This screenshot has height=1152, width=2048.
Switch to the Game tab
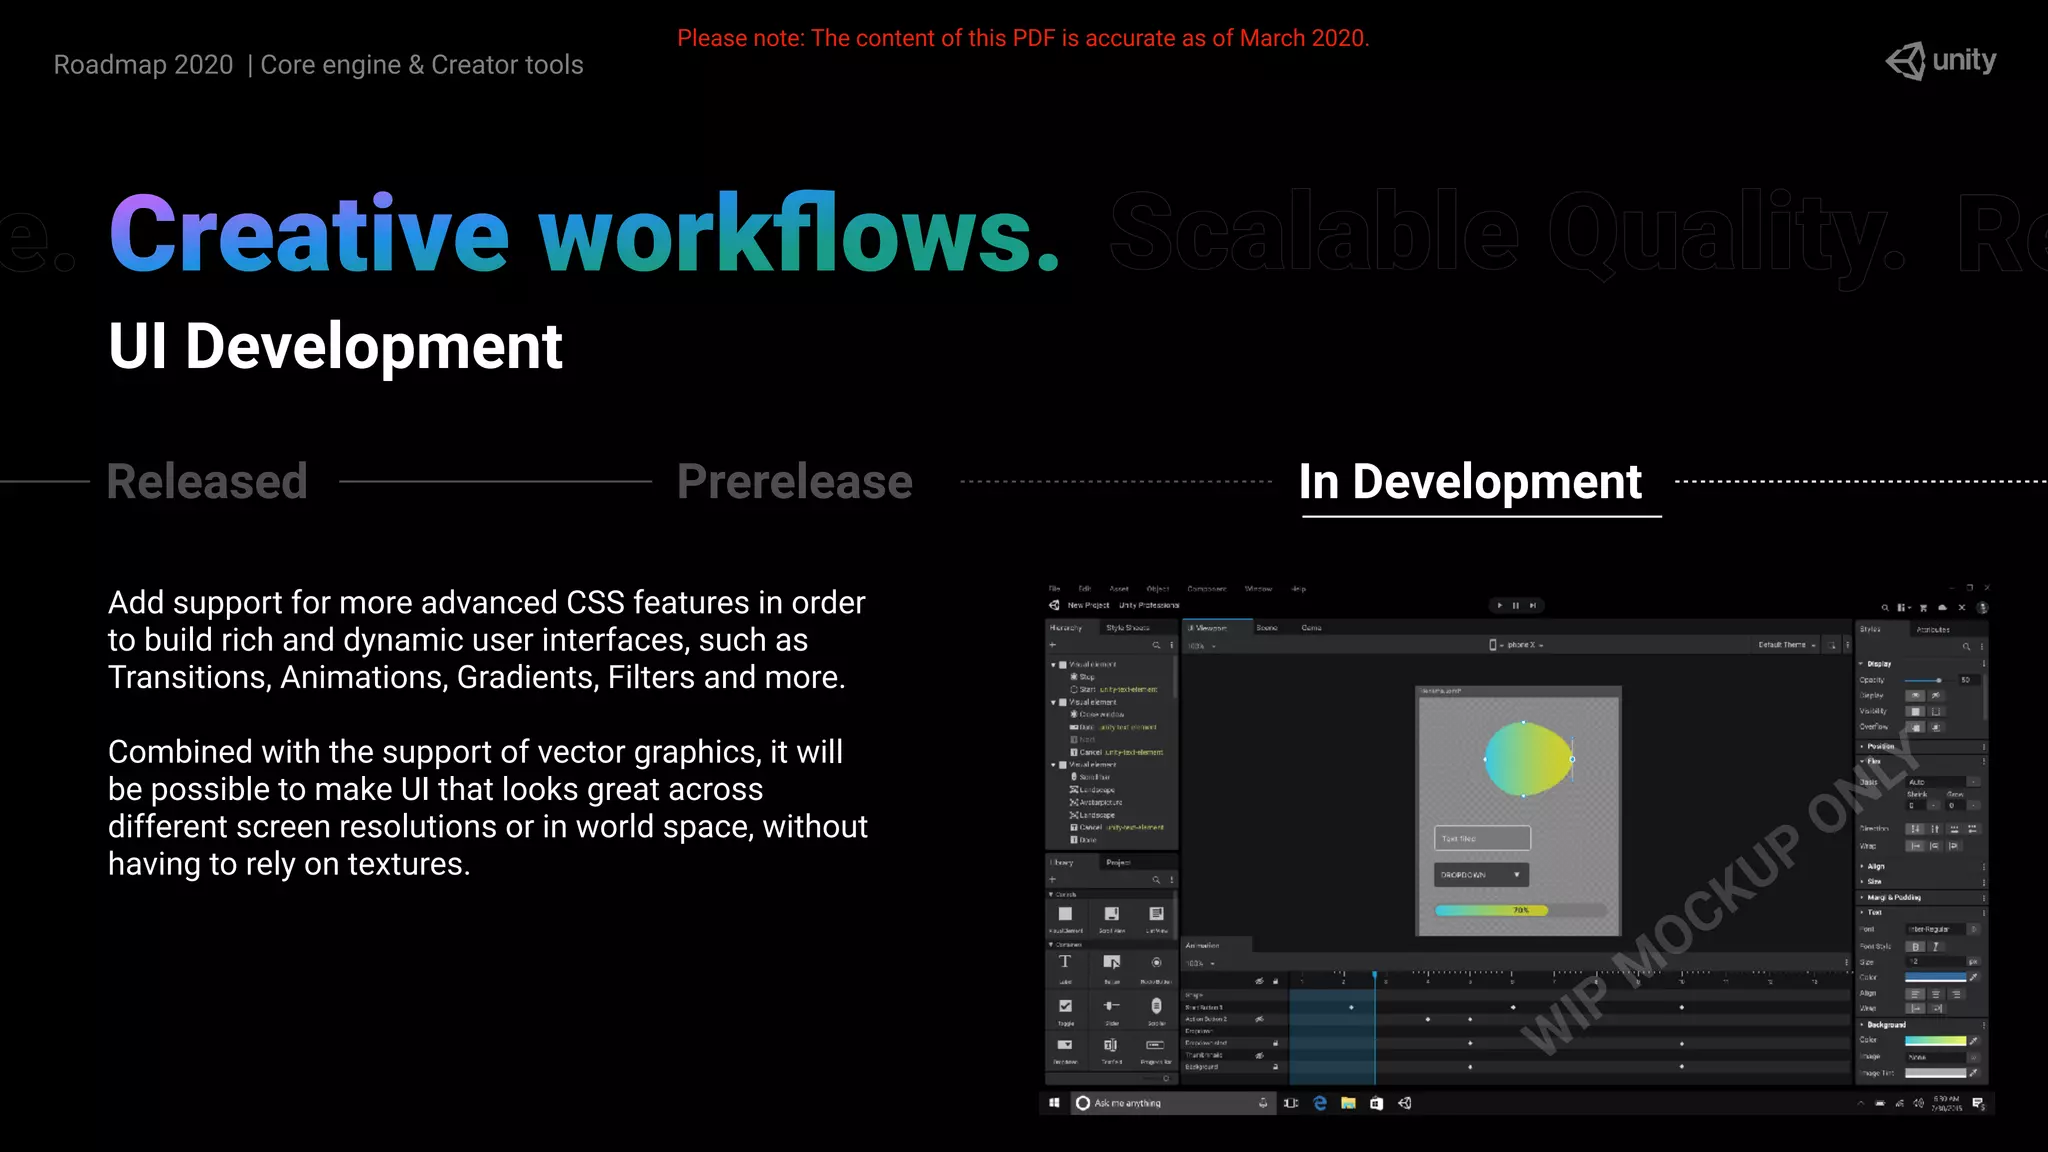pos(1311,628)
